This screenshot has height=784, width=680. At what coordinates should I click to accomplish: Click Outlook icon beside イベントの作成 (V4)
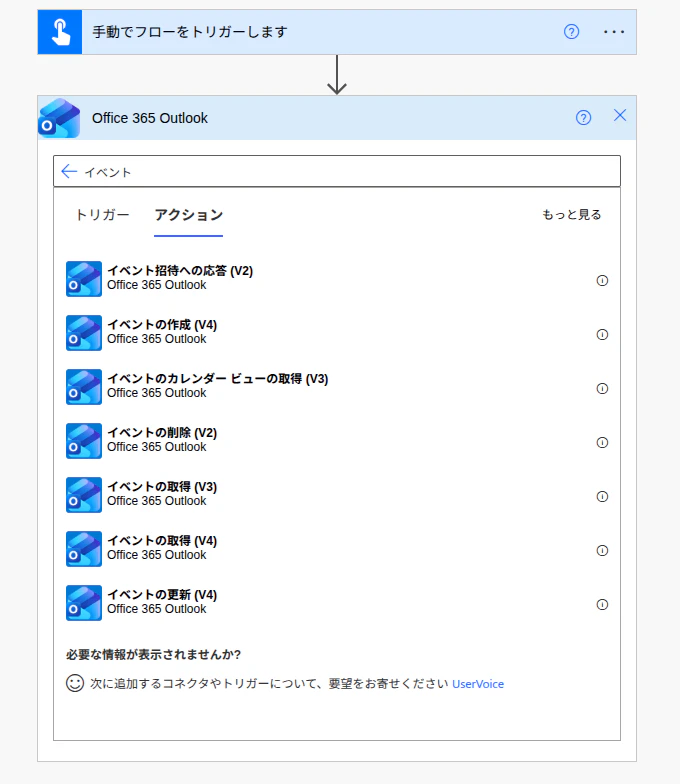tap(84, 332)
